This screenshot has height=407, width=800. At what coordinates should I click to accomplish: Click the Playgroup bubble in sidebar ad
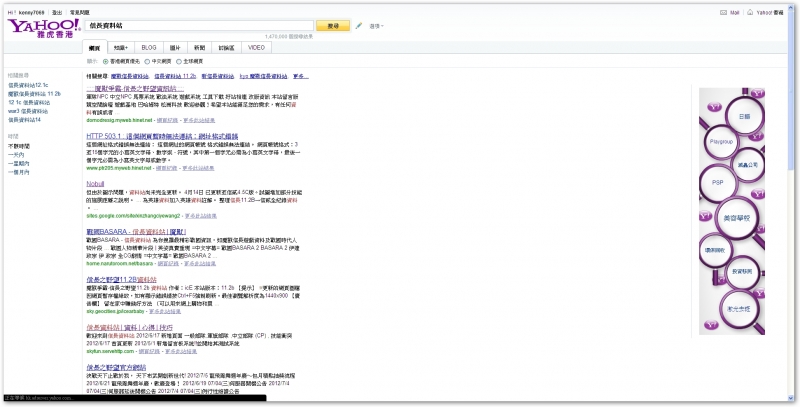click(721, 143)
